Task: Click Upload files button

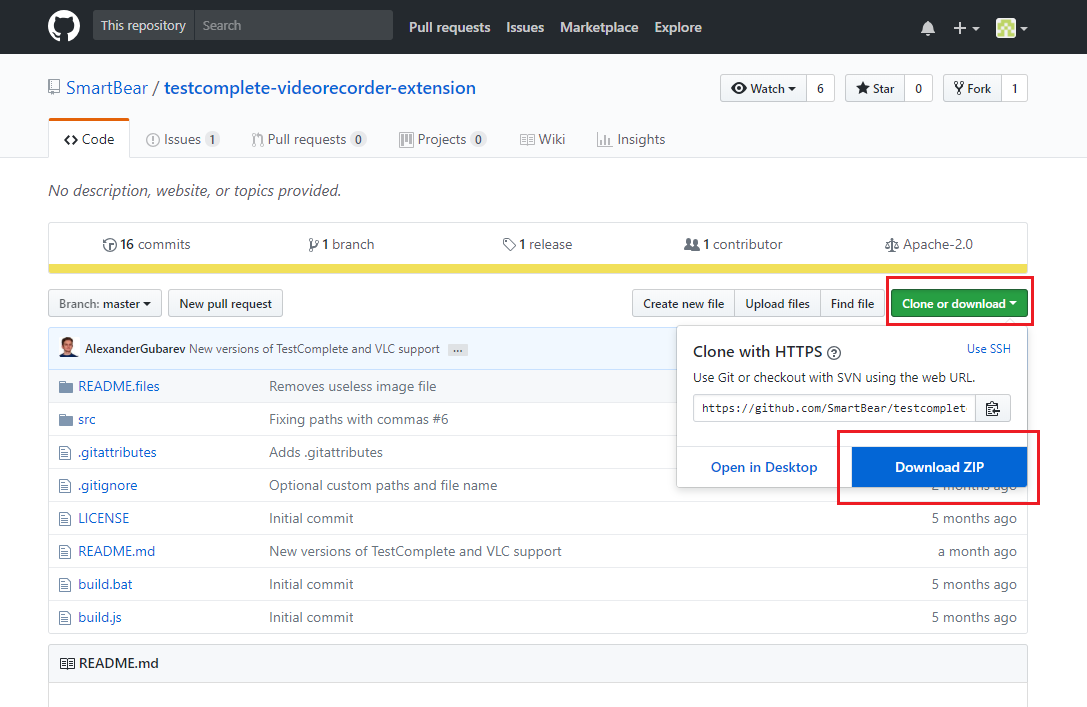Action: (x=777, y=304)
